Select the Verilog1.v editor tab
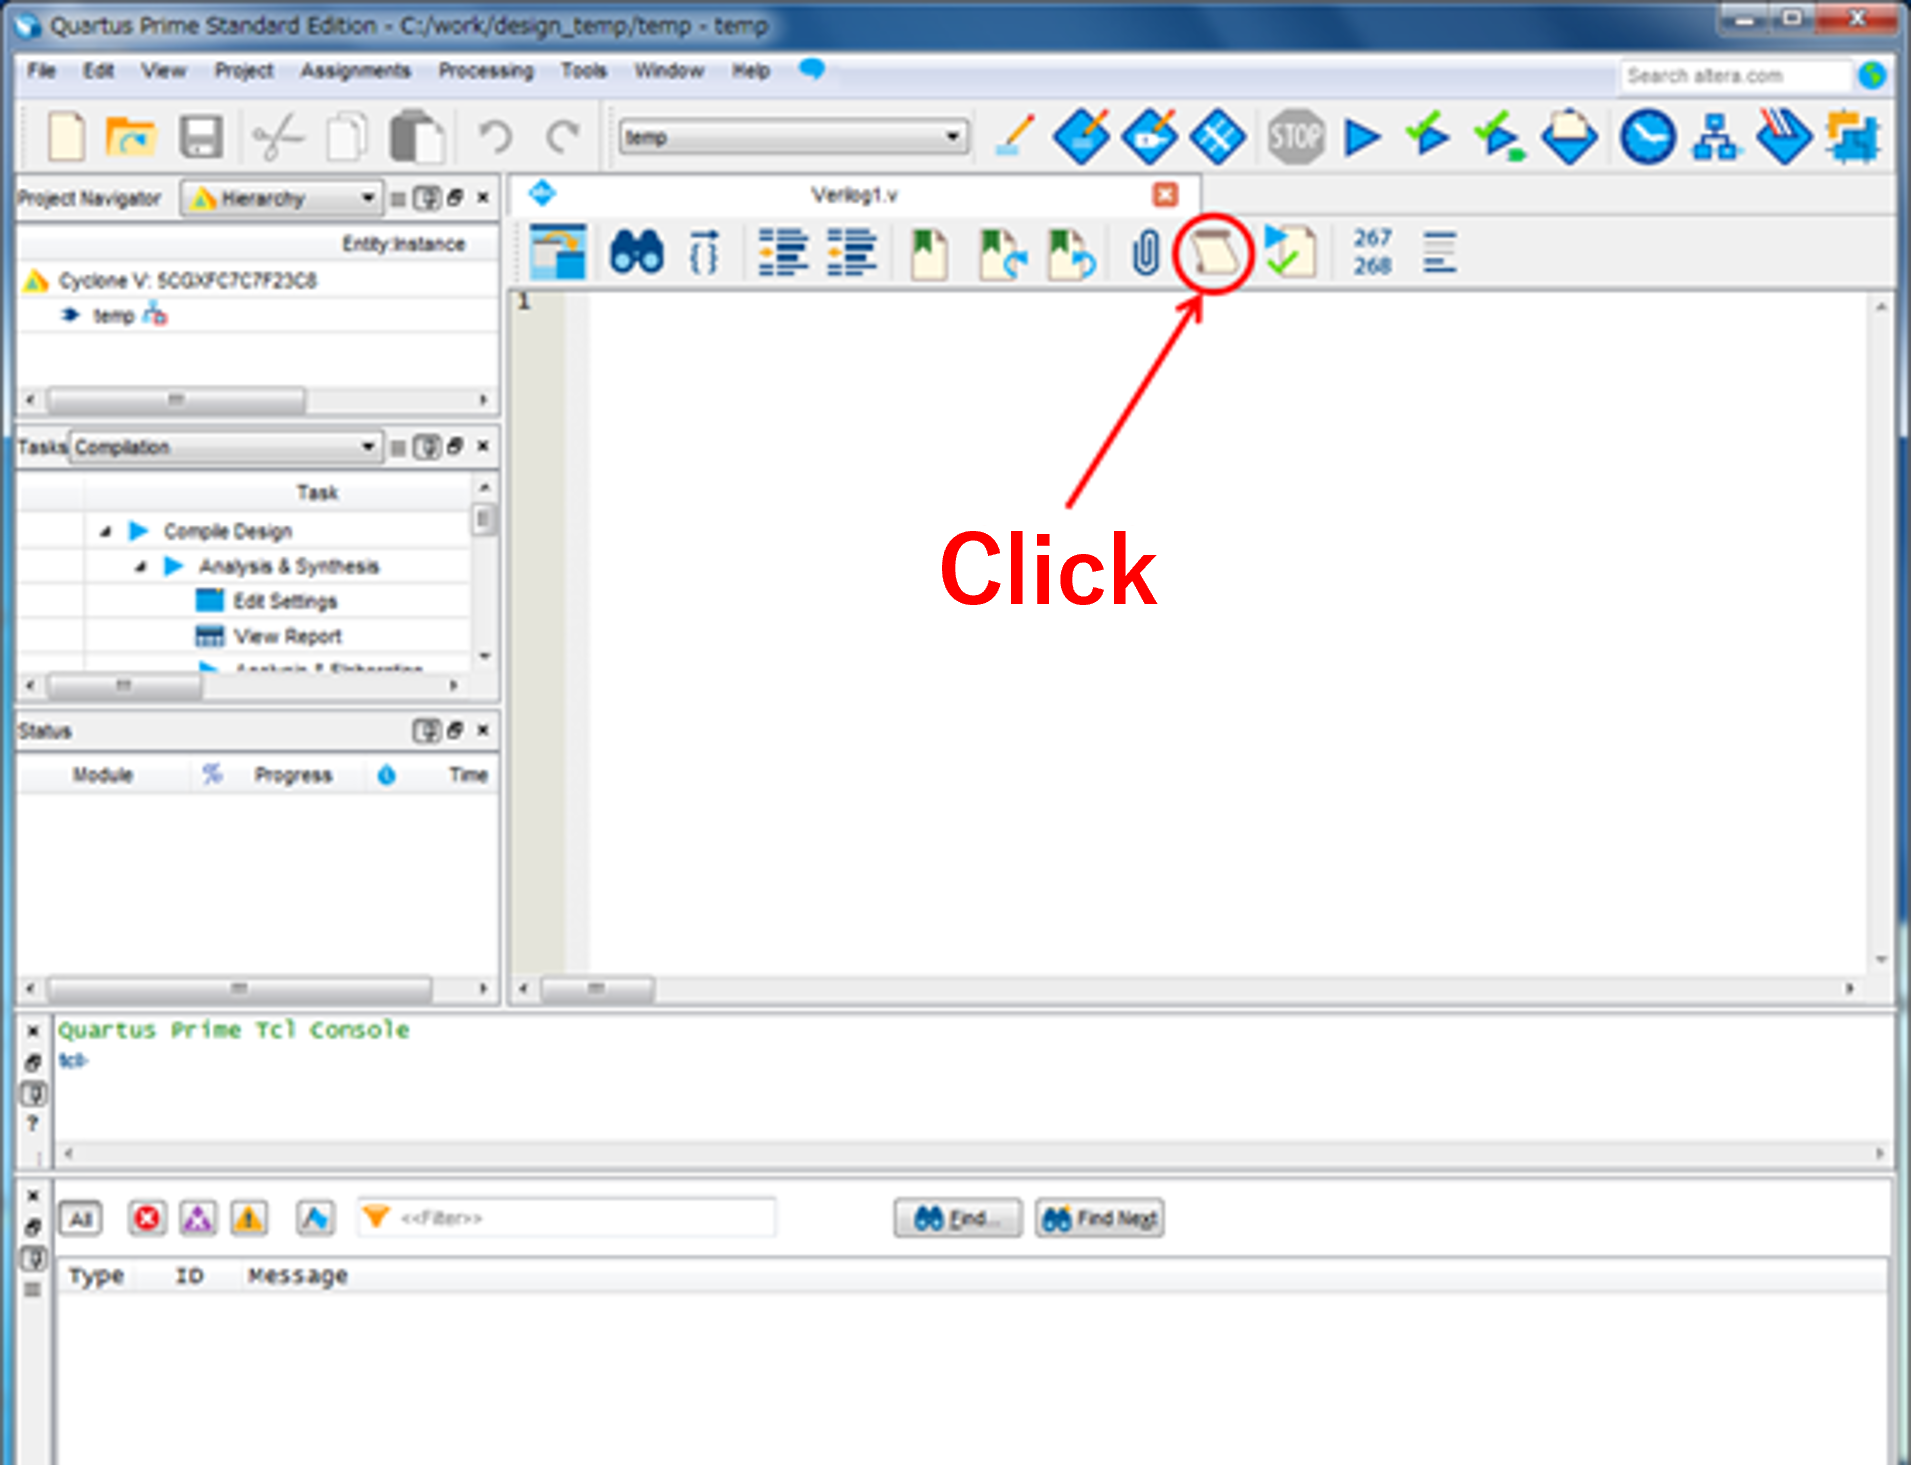The width and height of the screenshot is (1911, 1465). 854,194
